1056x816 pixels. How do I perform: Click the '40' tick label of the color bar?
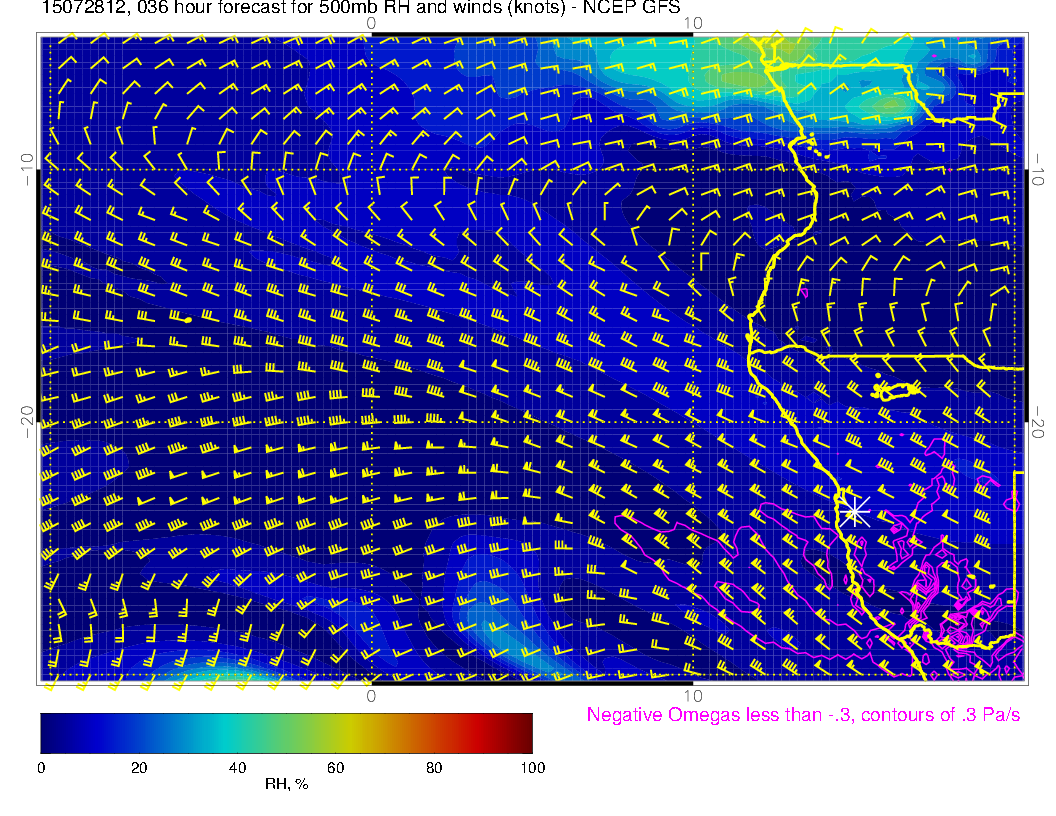point(238,768)
